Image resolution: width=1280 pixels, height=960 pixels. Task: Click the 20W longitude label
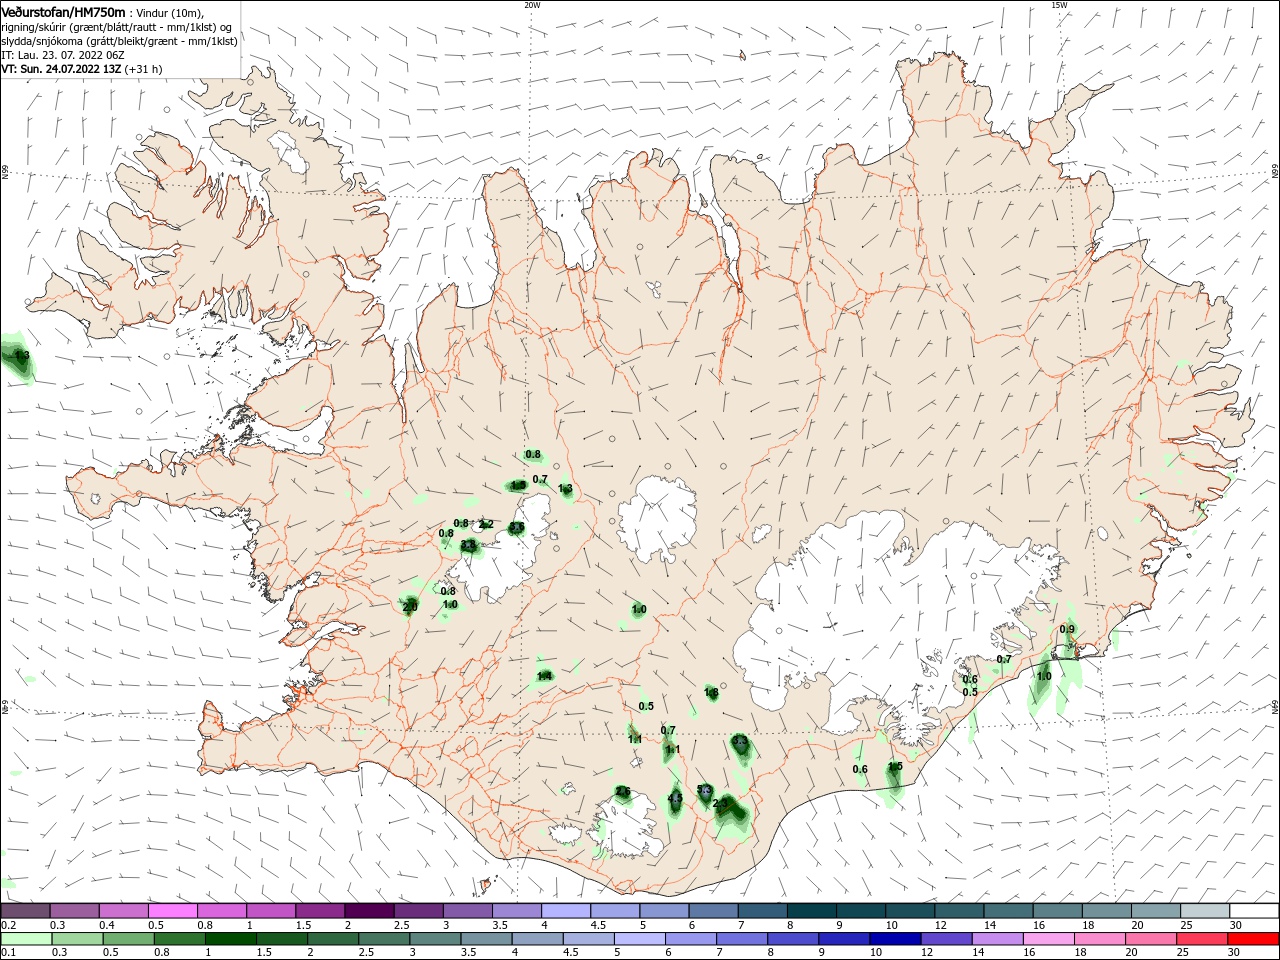point(532,5)
